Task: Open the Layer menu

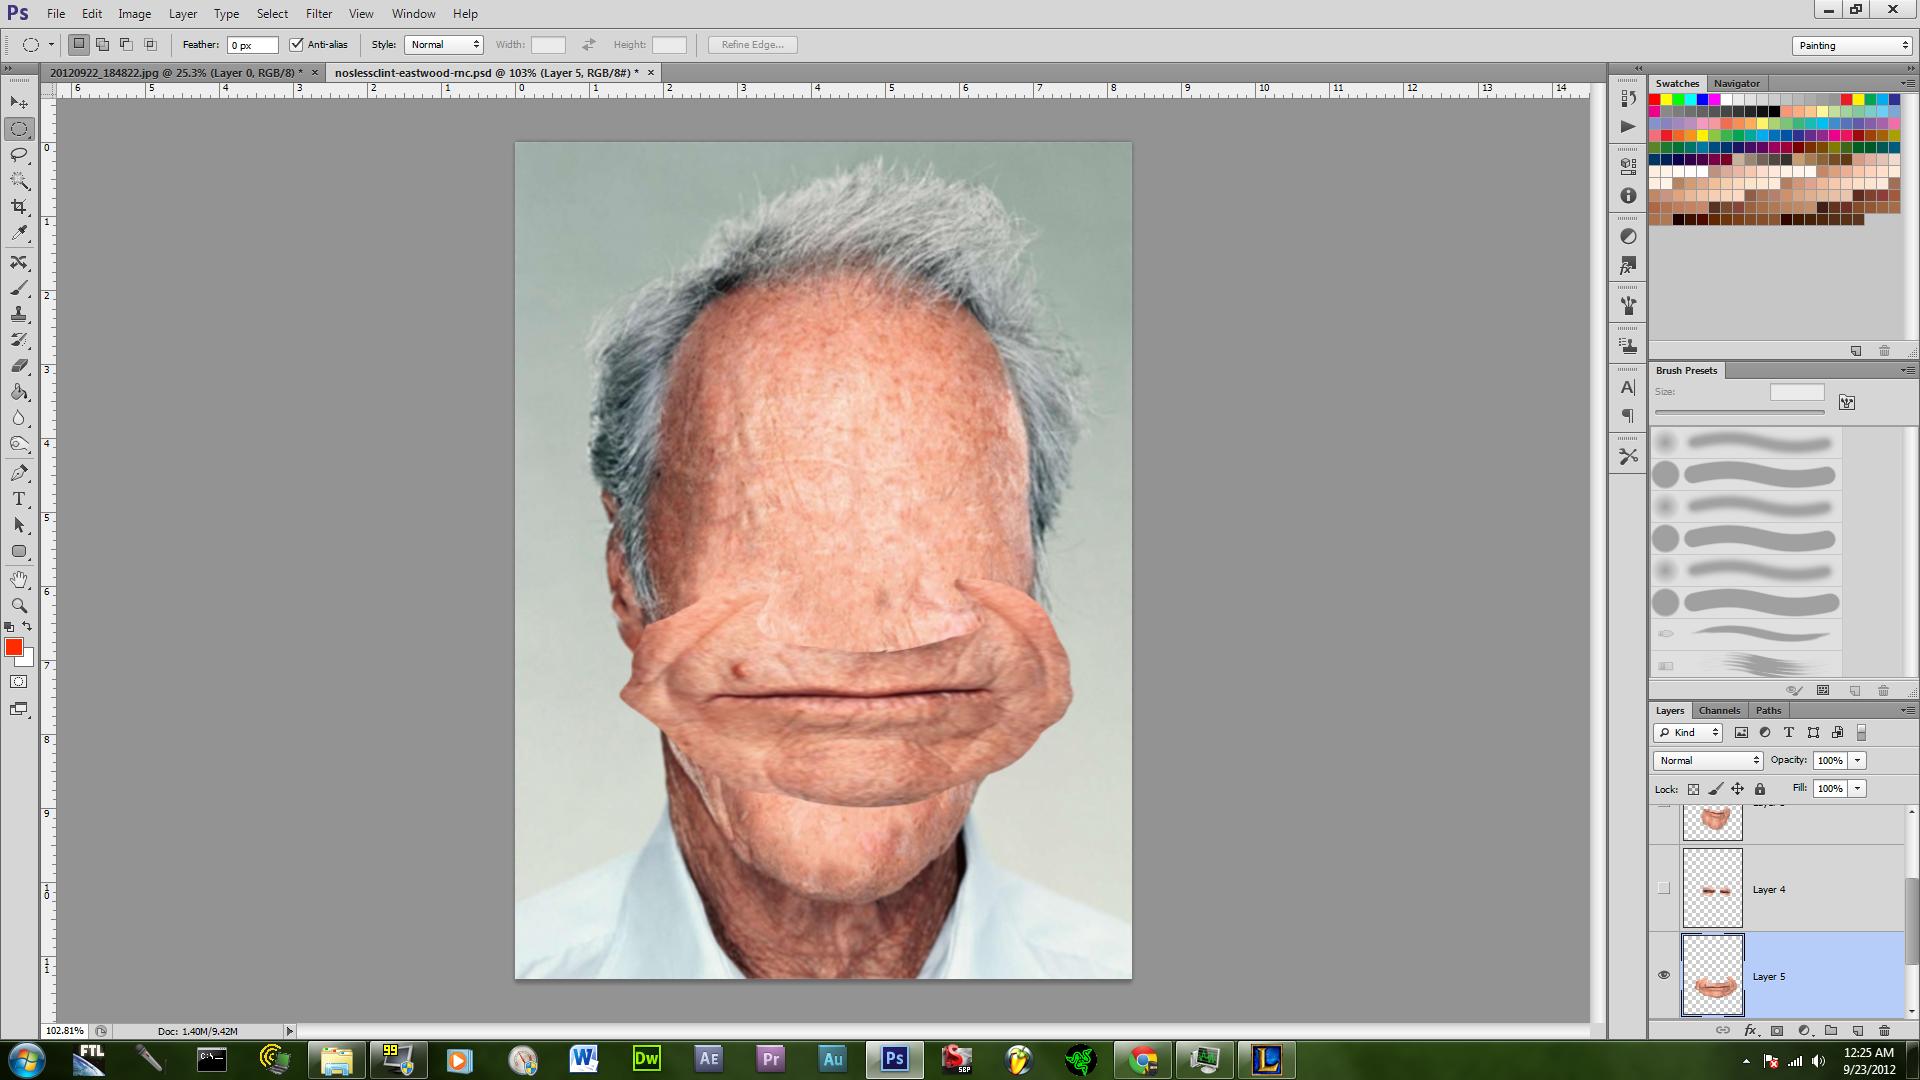Action: tap(182, 14)
